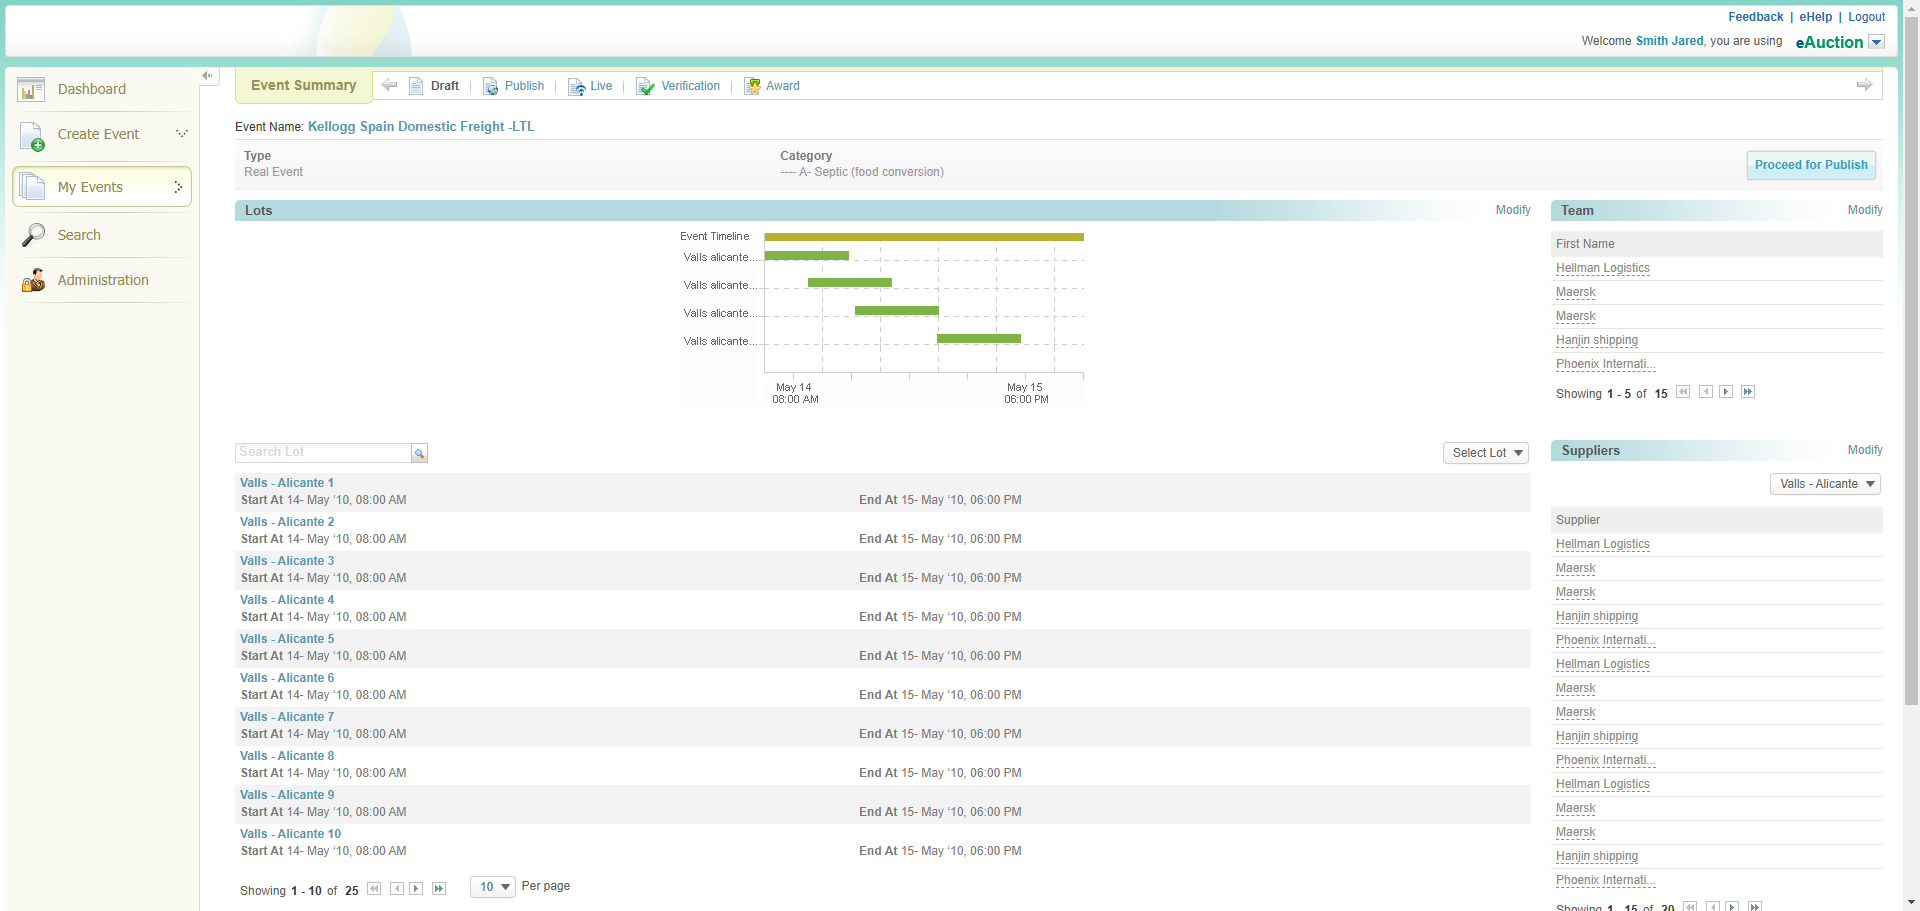This screenshot has height=911, width=1920.
Task: Open the Select Lot dropdown
Action: pyautogui.click(x=1486, y=453)
